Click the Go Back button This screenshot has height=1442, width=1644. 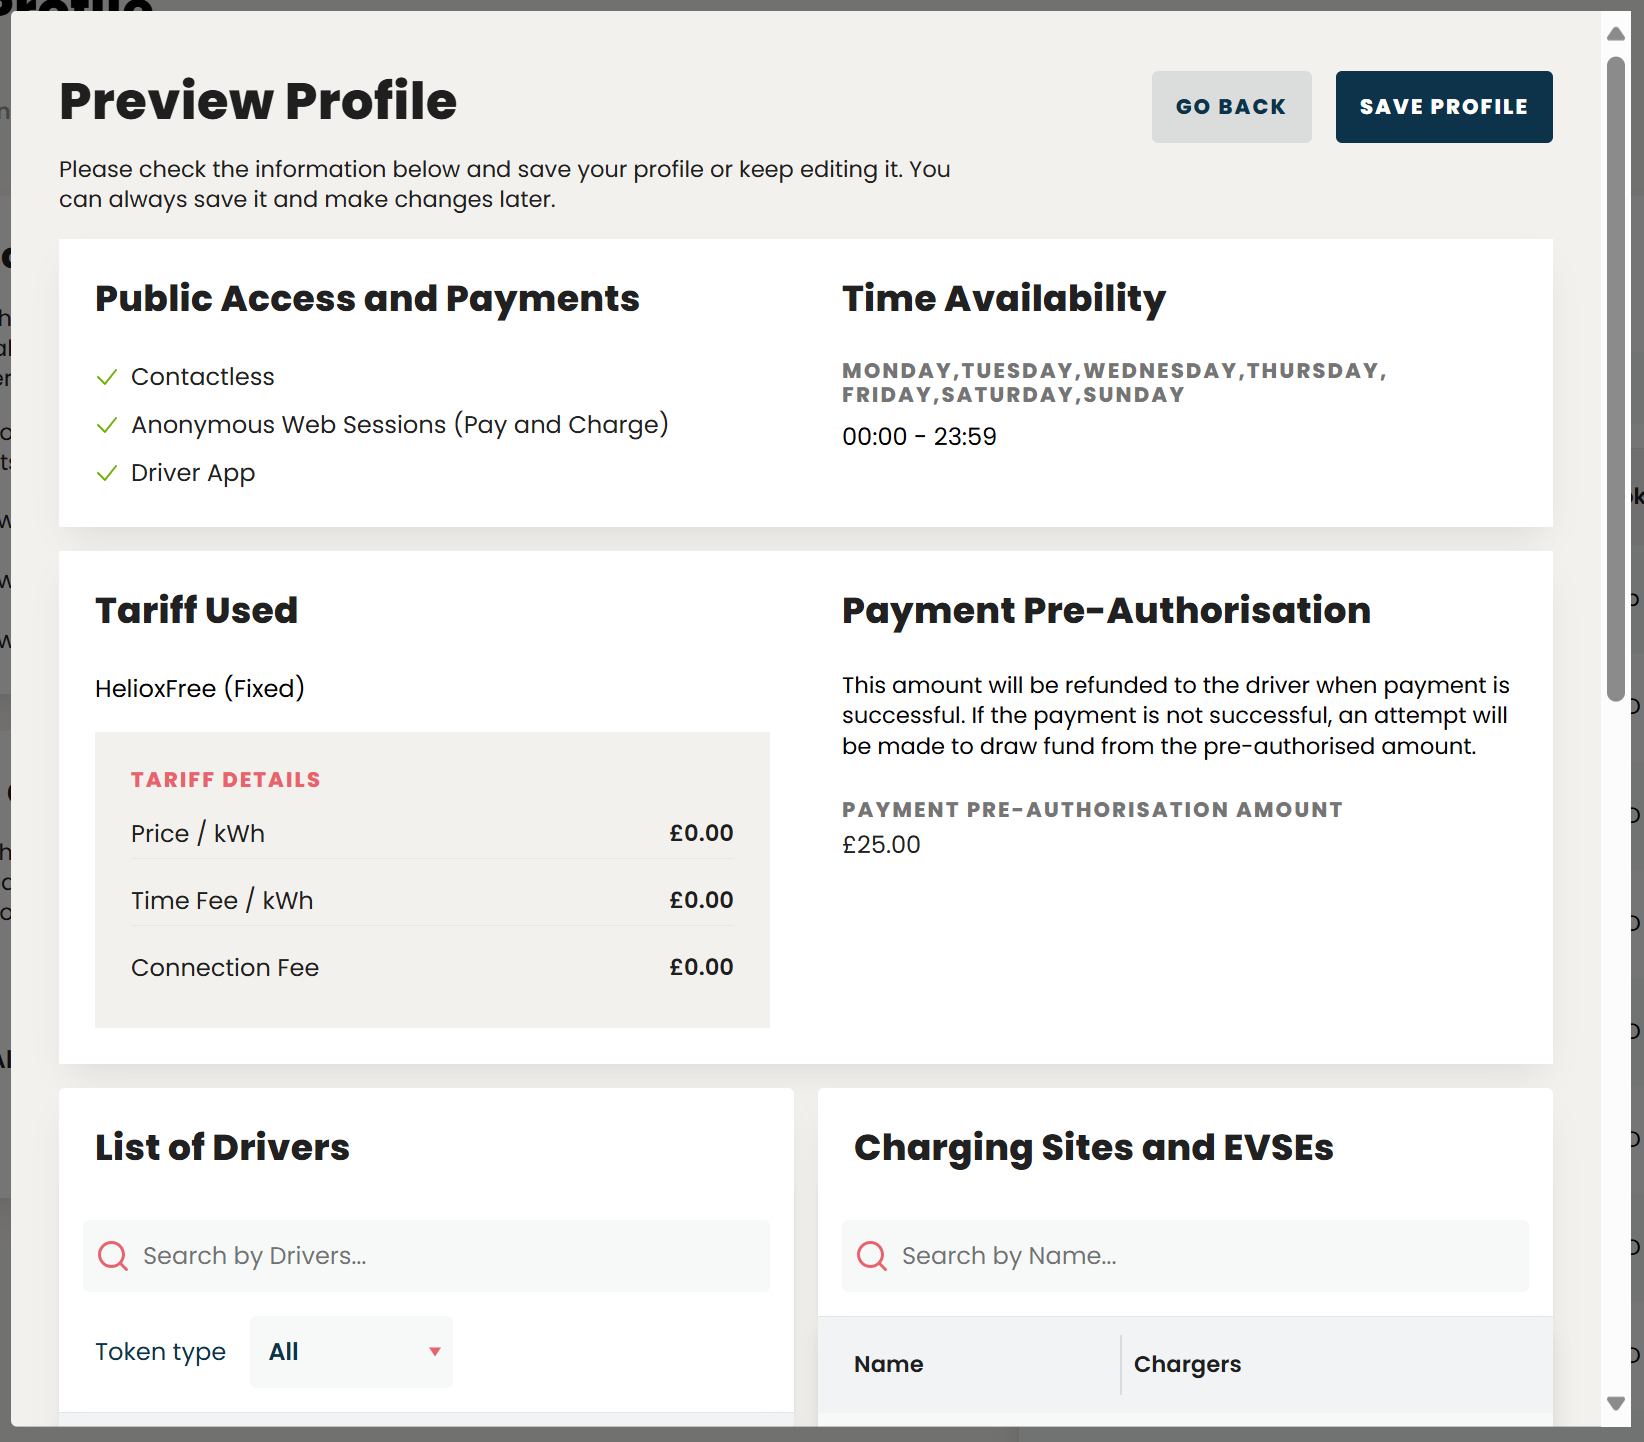pyautogui.click(x=1231, y=106)
